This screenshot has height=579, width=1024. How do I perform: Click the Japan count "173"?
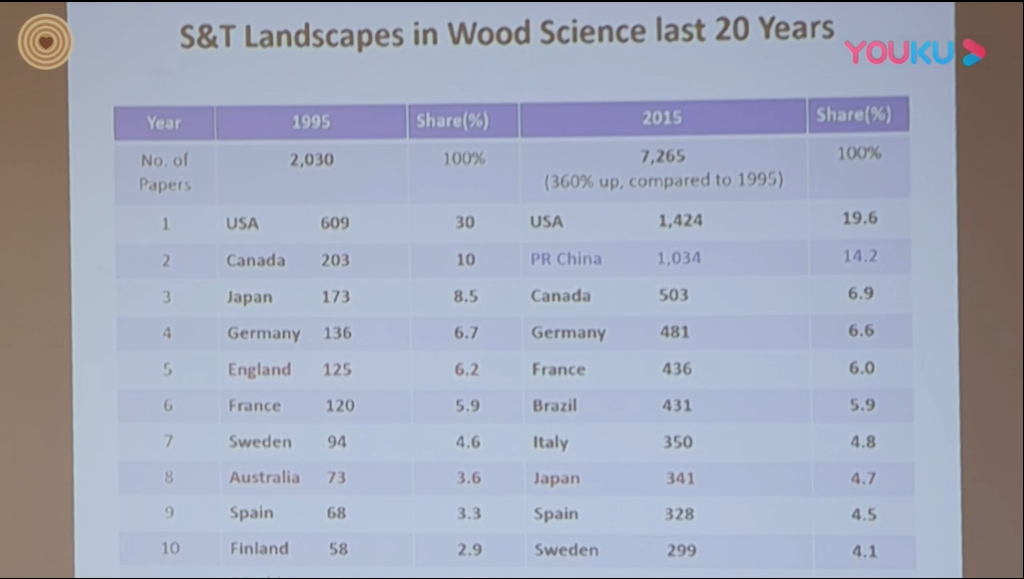click(x=336, y=296)
